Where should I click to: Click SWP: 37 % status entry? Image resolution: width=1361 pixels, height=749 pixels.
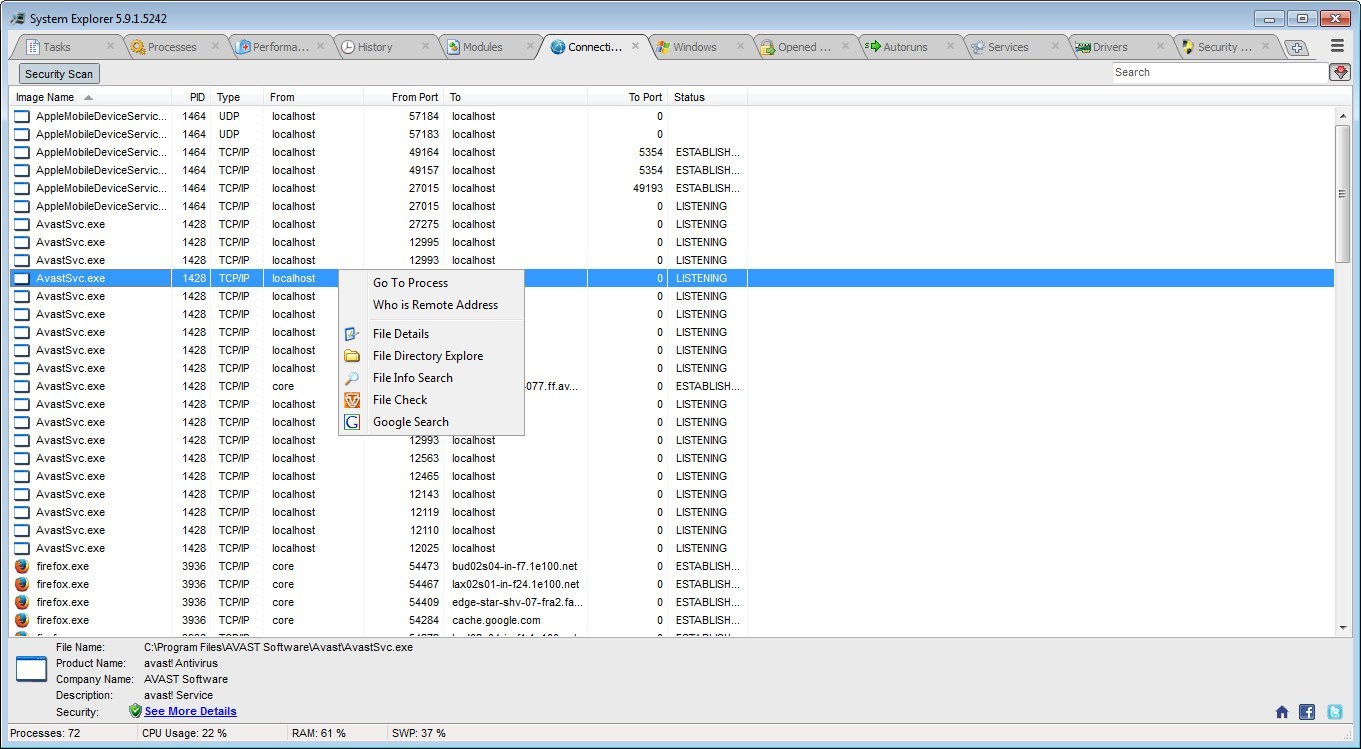(x=419, y=733)
